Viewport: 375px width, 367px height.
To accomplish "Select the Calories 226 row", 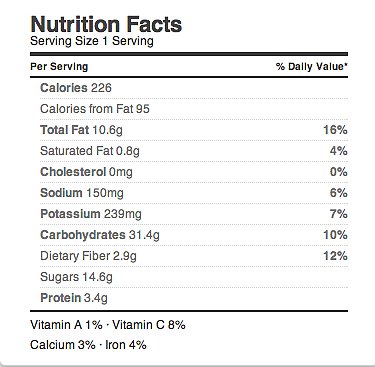I will [x=194, y=88].
